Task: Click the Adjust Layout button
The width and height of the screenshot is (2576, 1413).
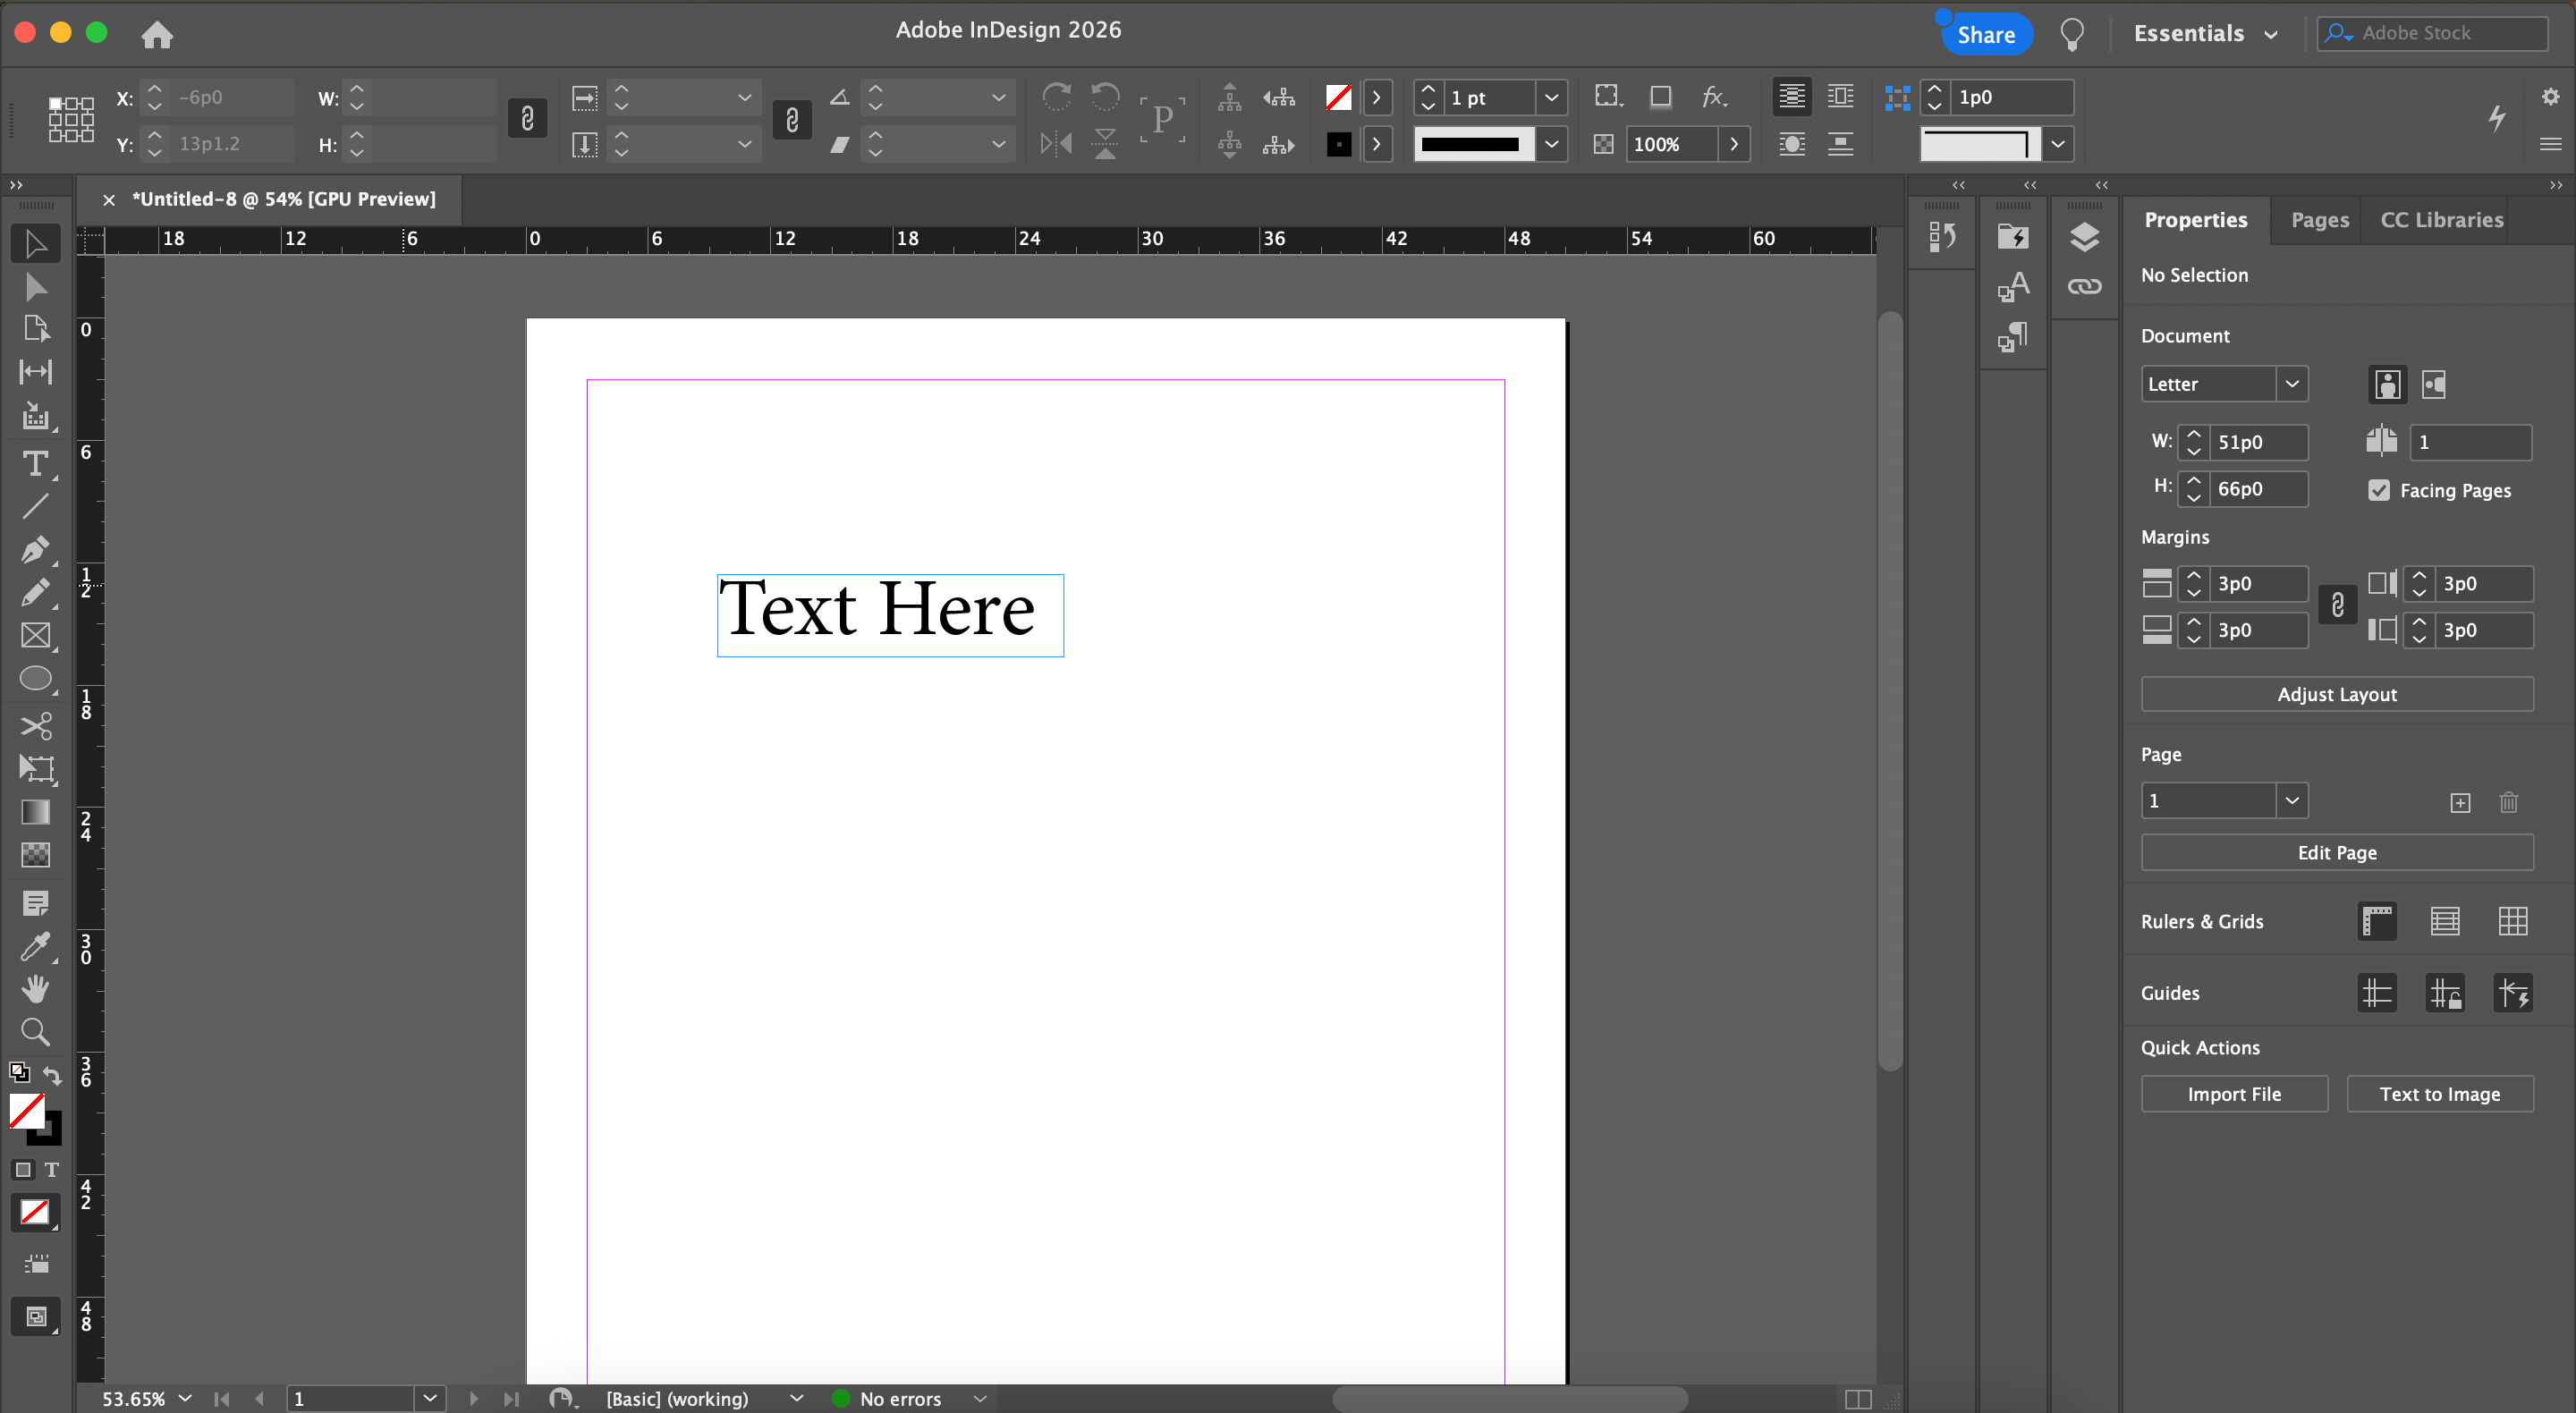Action: [2336, 694]
